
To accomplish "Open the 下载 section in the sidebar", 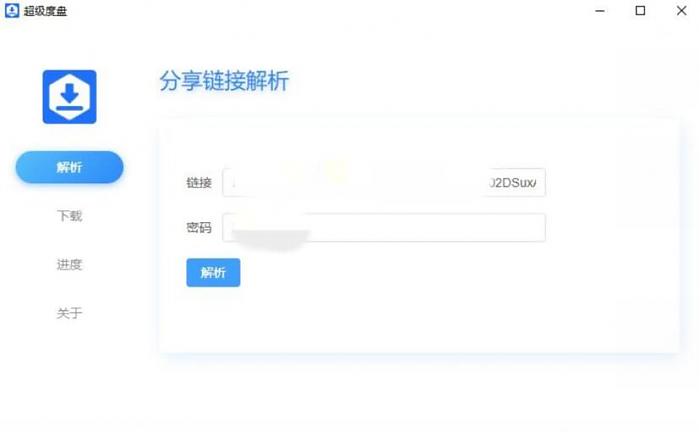I will click(x=70, y=216).
